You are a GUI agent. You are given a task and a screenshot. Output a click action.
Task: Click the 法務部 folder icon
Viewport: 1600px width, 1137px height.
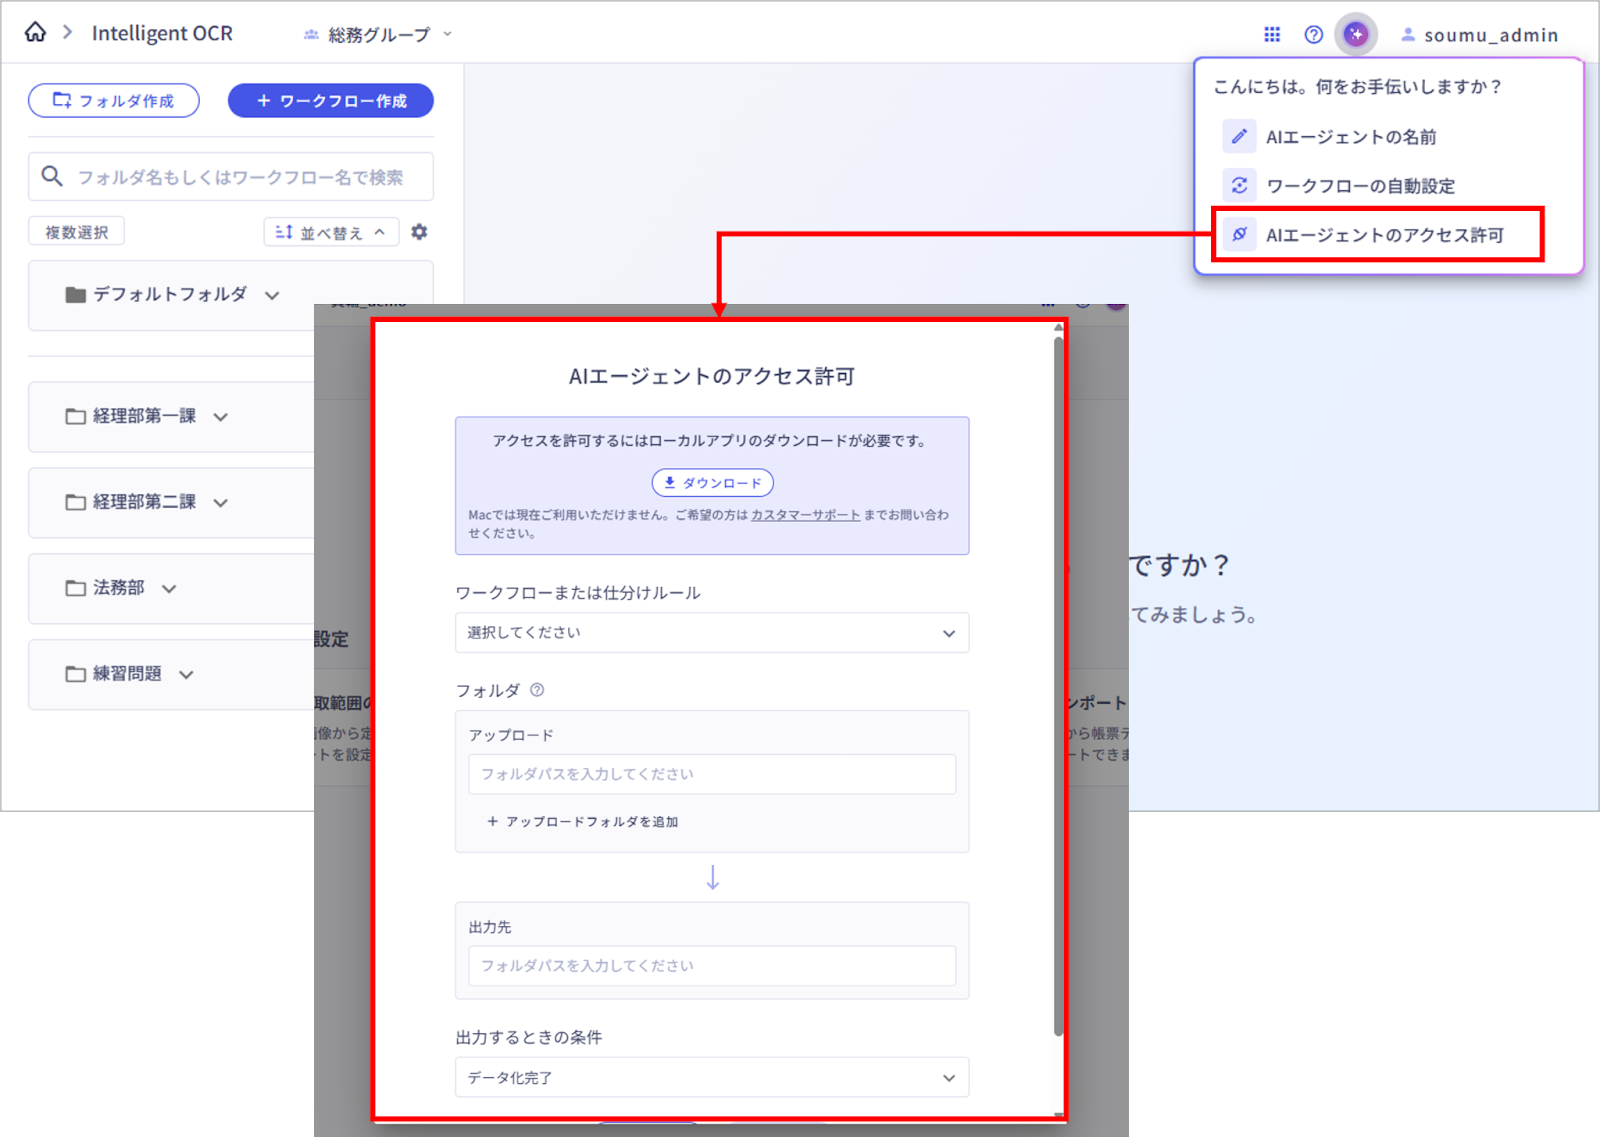point(76,588)
